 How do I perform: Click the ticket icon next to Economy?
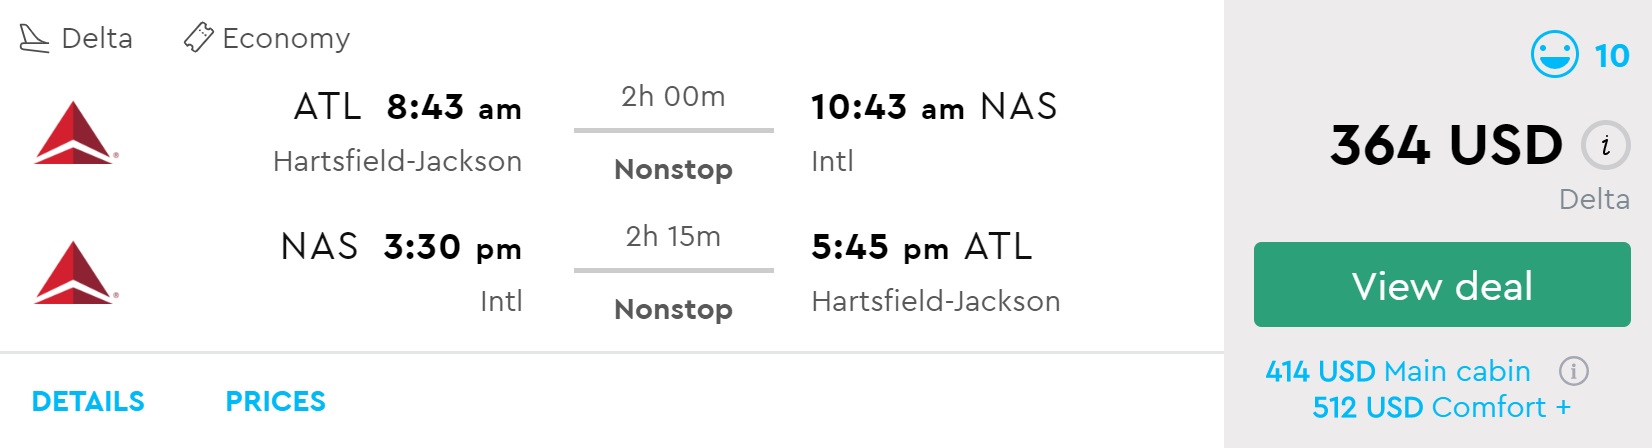[x=198, y=38]
